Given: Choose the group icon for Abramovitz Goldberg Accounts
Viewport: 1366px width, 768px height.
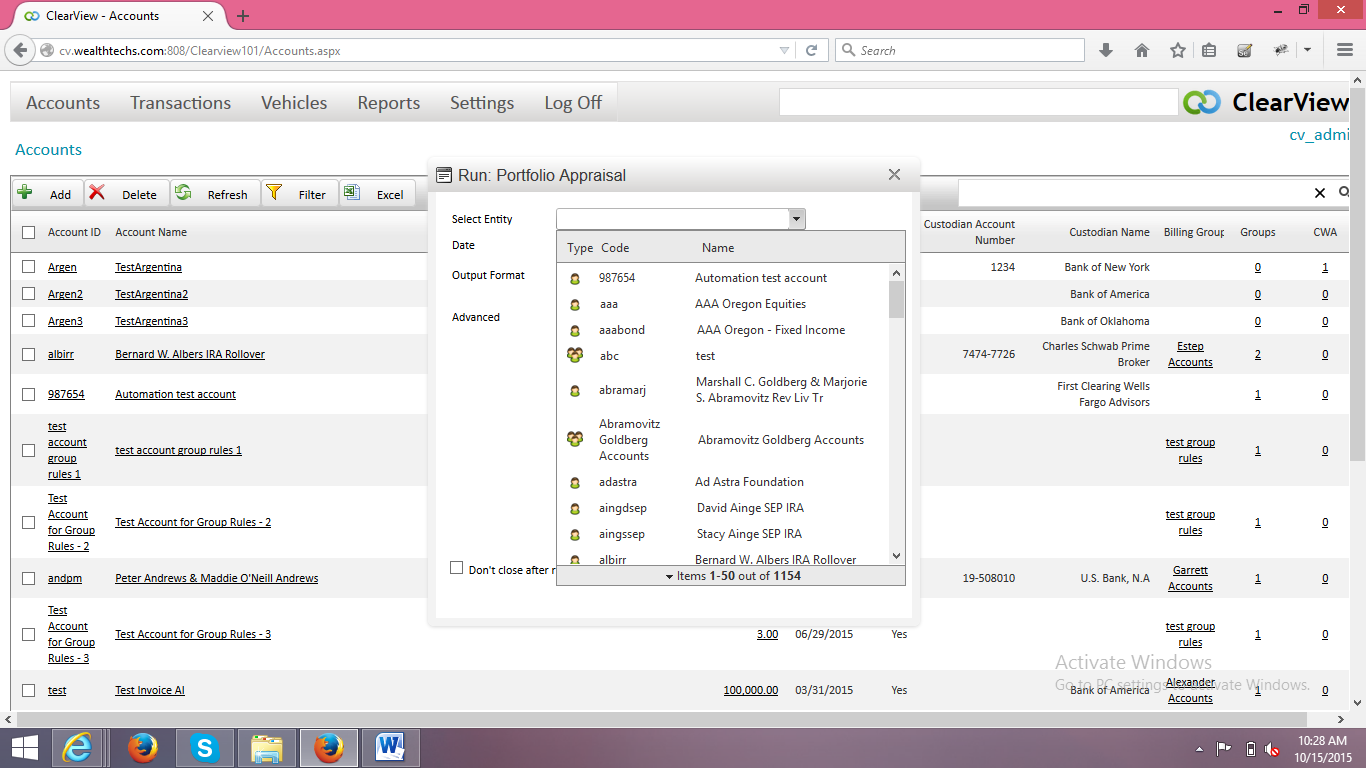Looking at the screenshot, I should [x=575, y=439].
